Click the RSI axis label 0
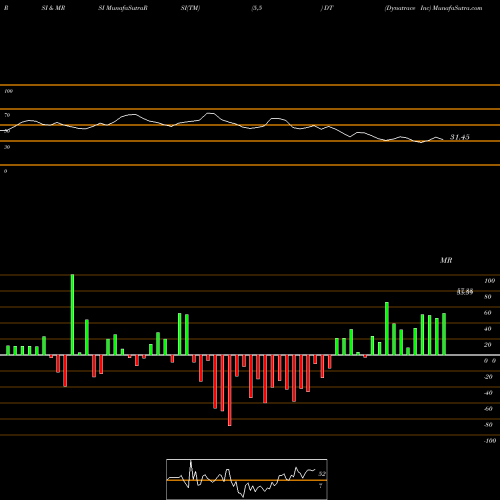 [5, 171]
